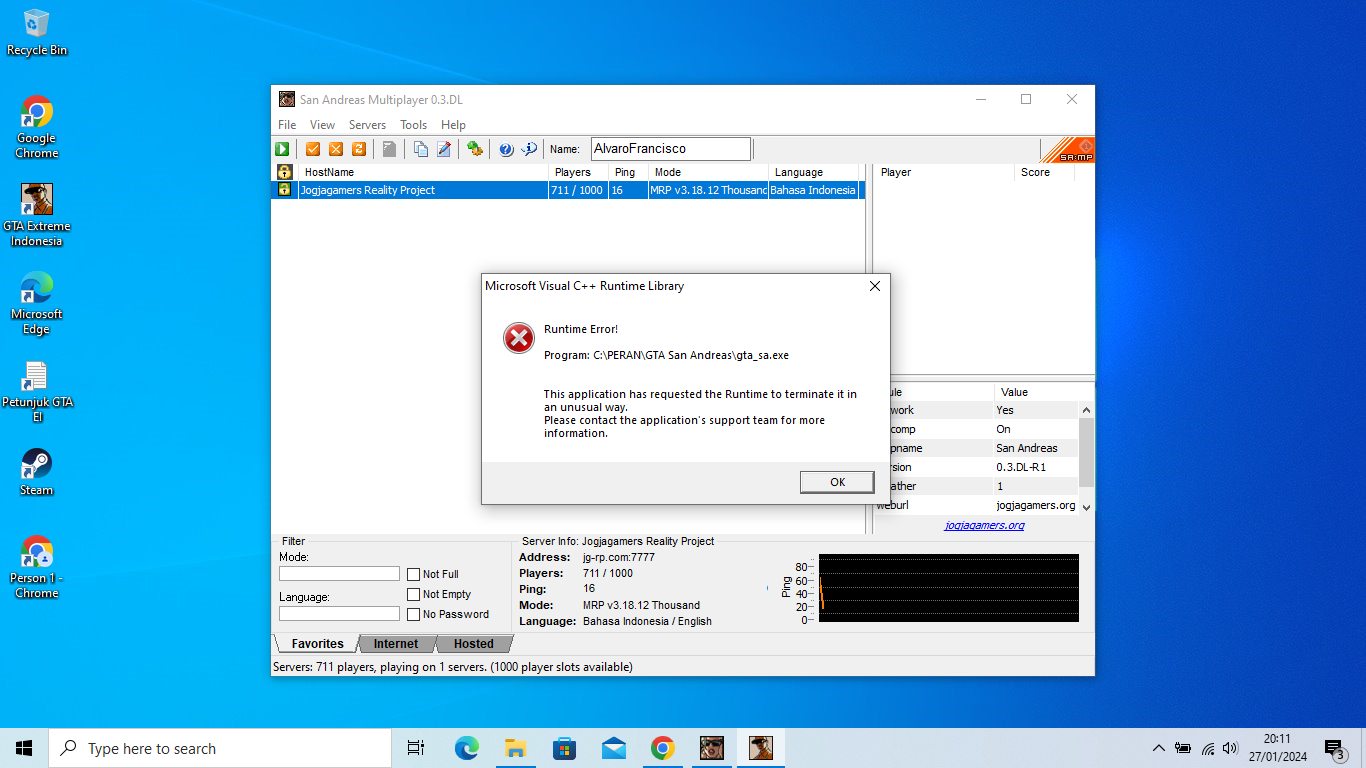Sort servers by HostName column header
This screenshot has height=768, width=1366.
tap(423, 172)
